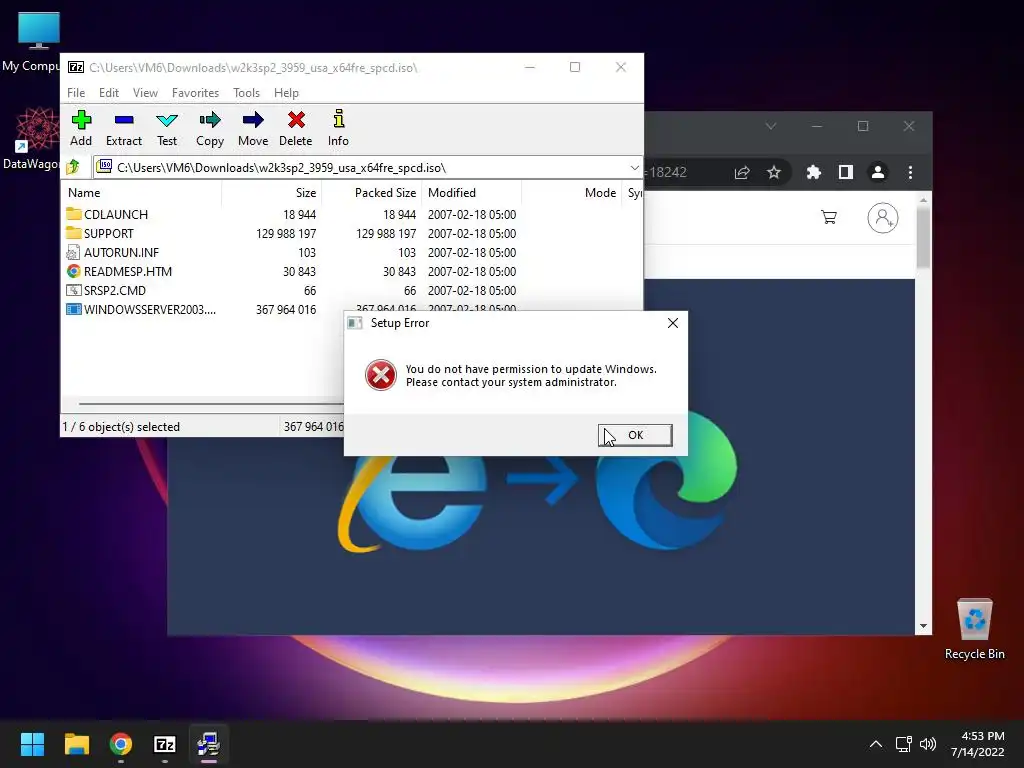Open archive Info
Screen dimensions: 1024x768
point(338,128)
